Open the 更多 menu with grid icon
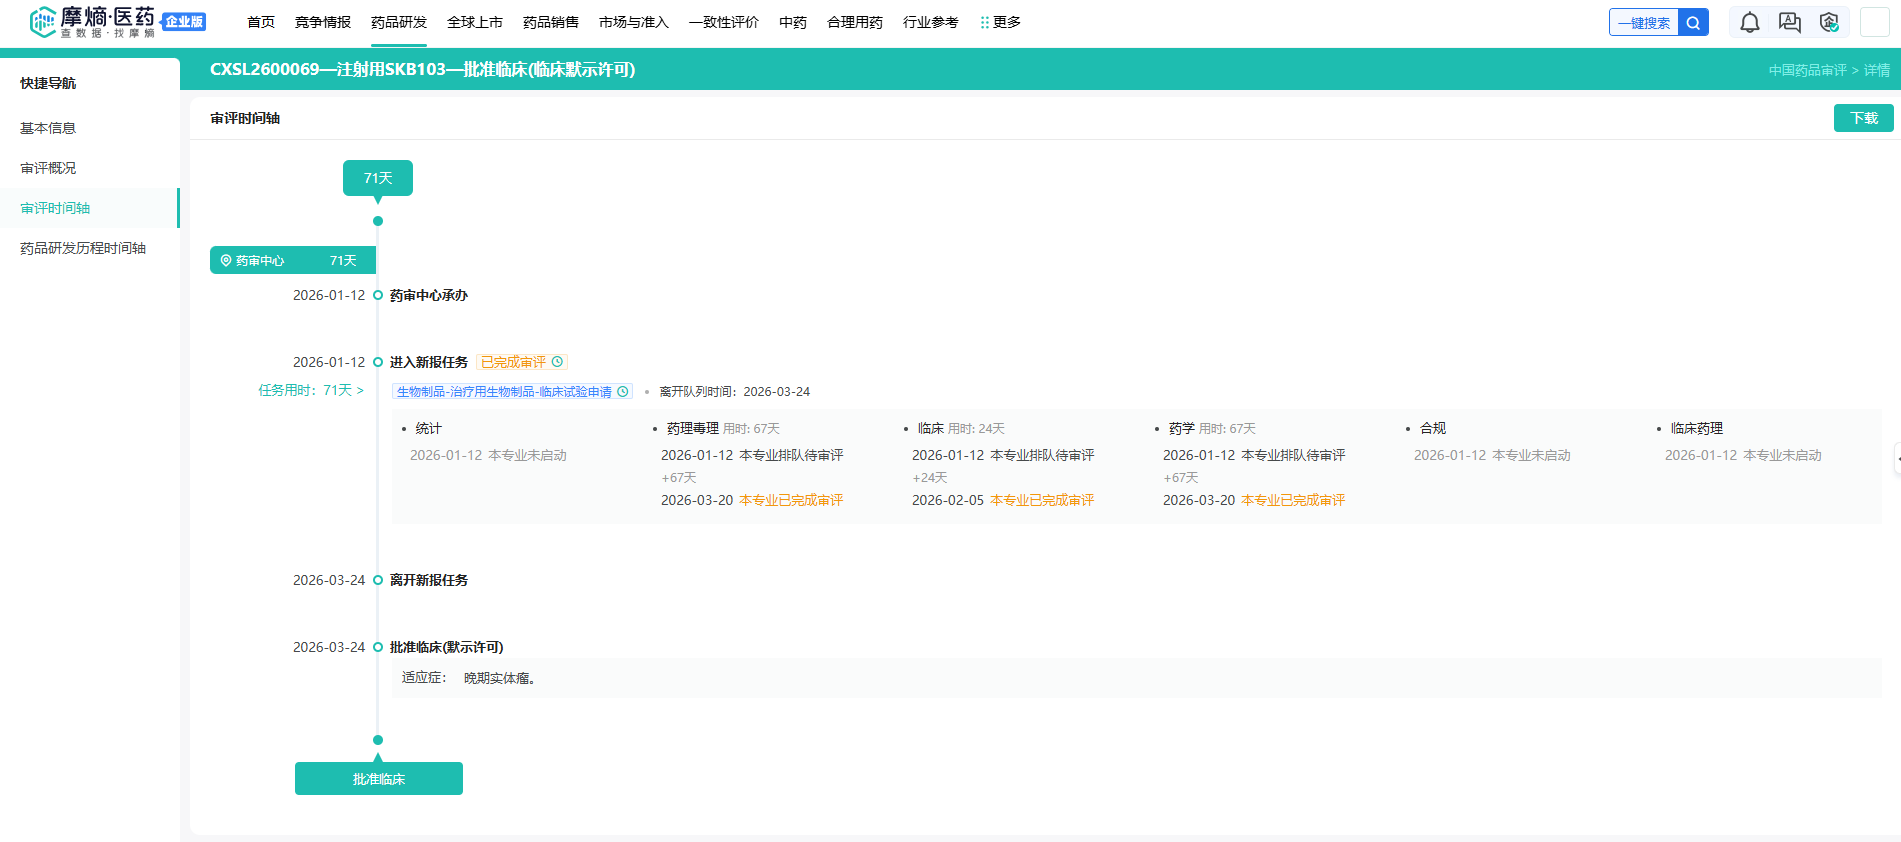Viewport: 1901px width, 842px height. (x=1000, y=22)
